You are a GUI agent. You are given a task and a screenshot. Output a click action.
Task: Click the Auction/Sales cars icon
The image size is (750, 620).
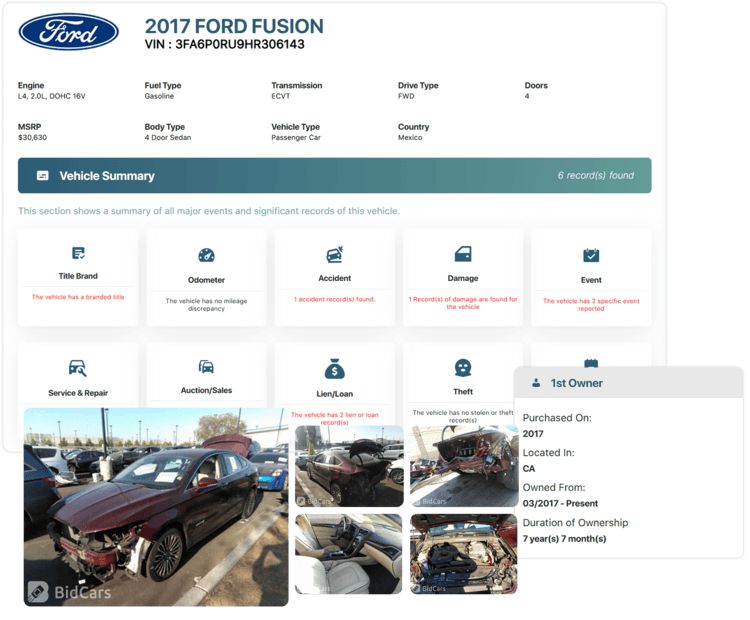click(206, 367)
